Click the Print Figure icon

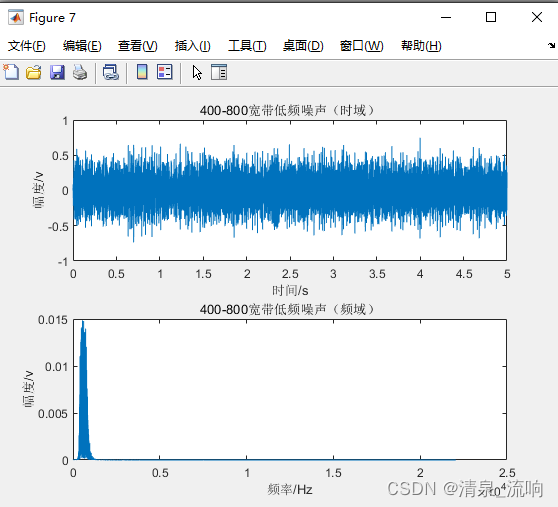pos(80,73)
